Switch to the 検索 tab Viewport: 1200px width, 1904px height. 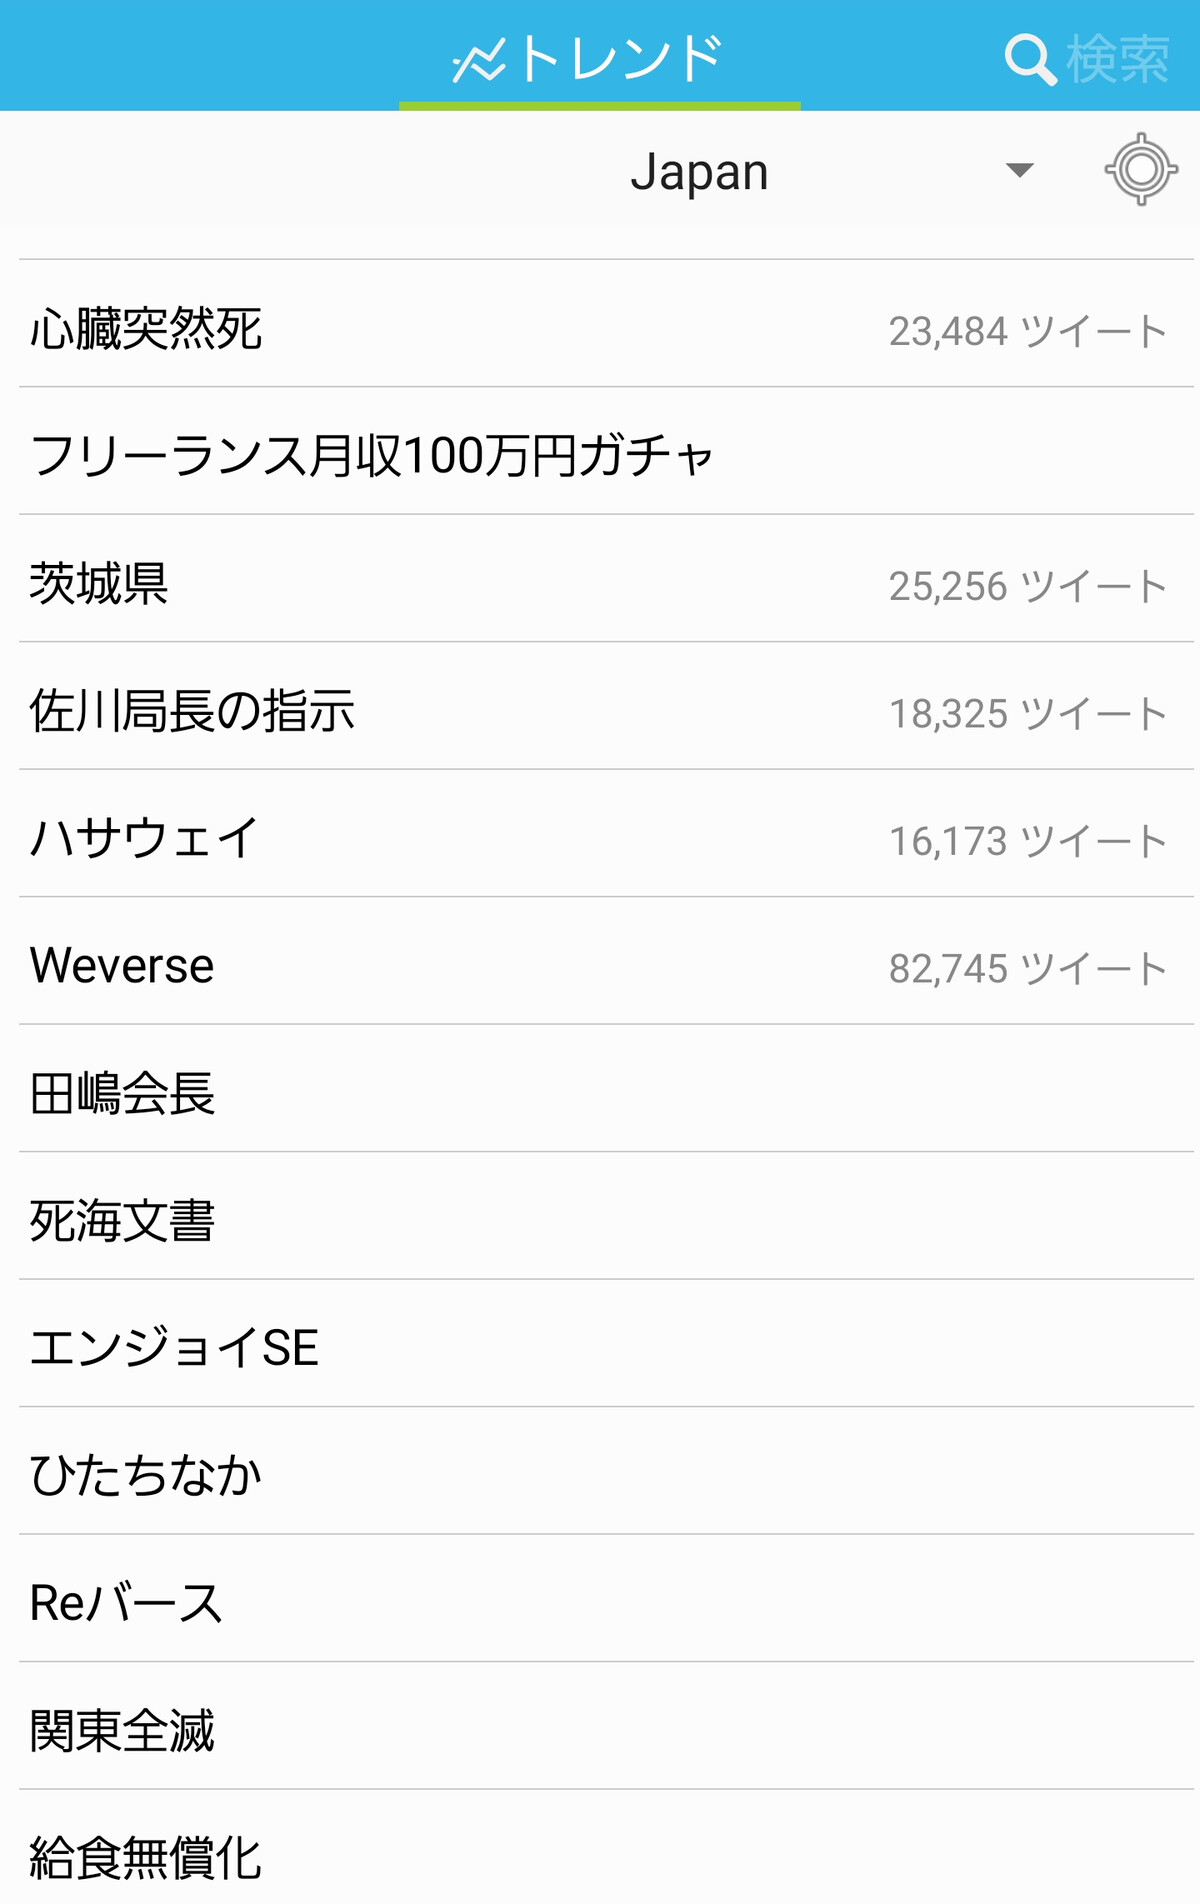pyautogui.click(x=1087, y=58)
